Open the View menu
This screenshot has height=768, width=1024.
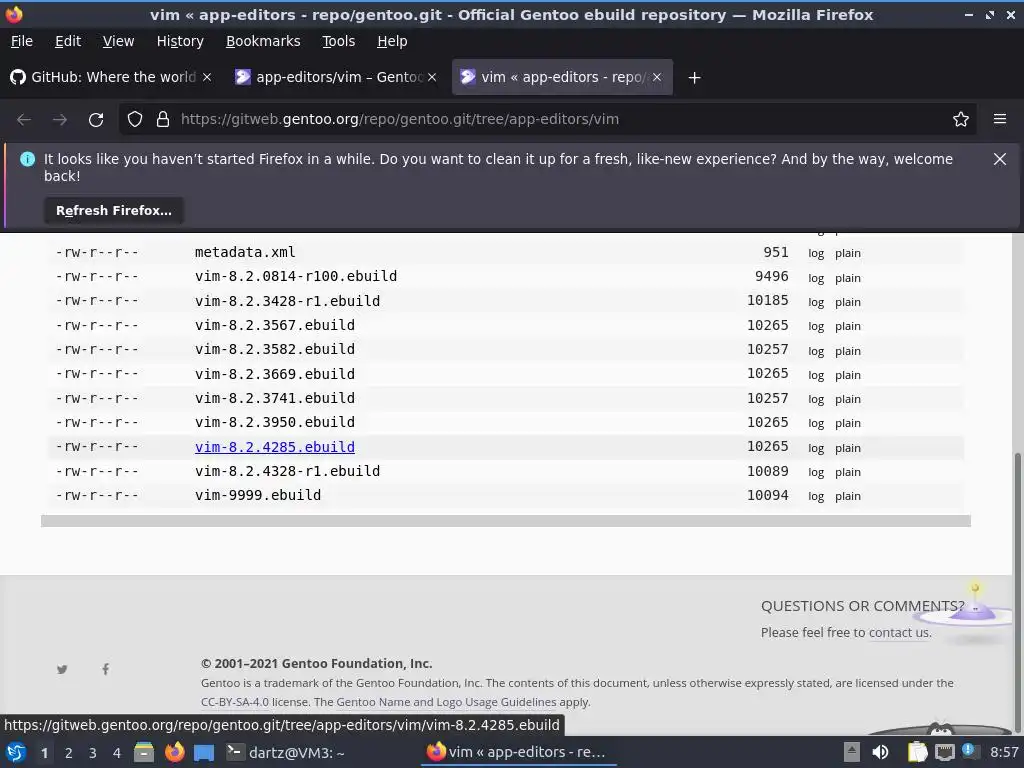(118, 41)
